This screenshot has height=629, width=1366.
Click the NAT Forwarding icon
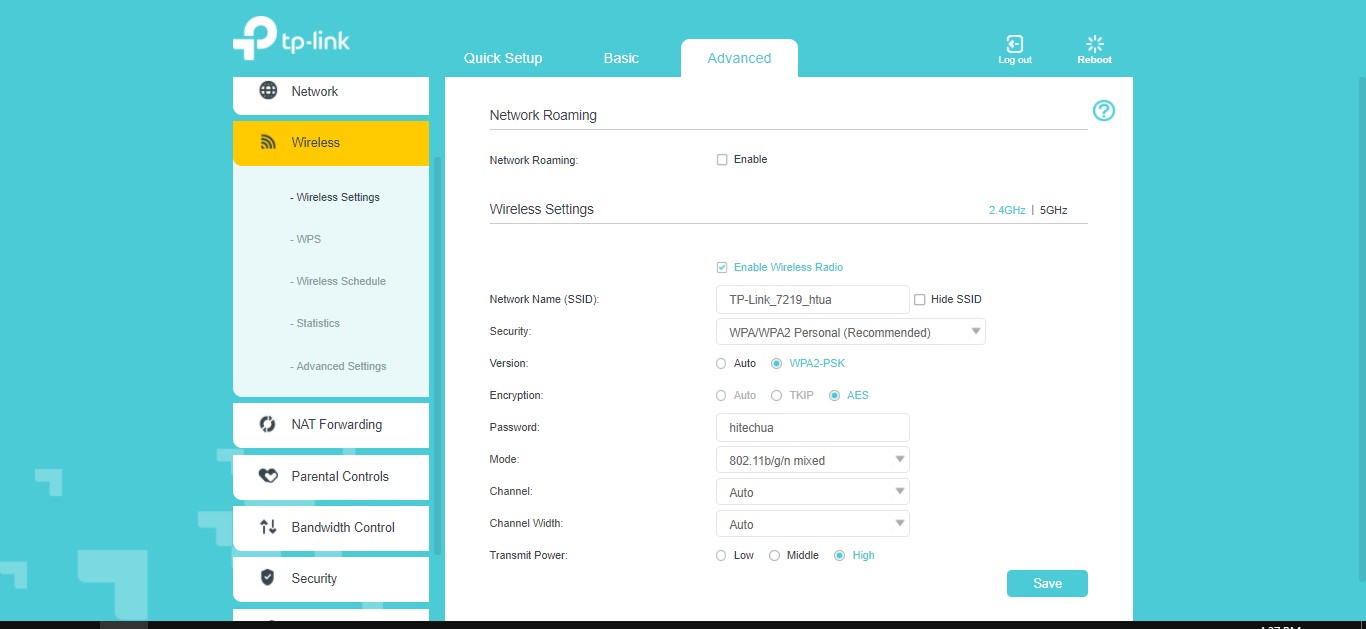268,424
